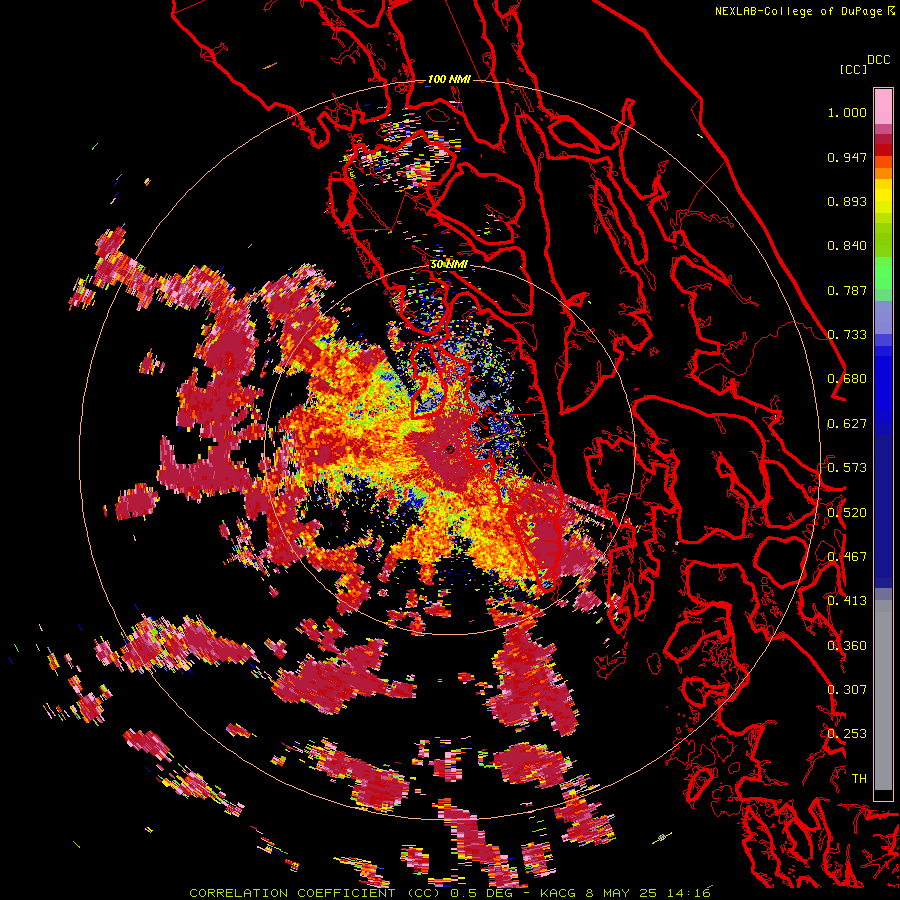Image resolution: width=900 pixels, height=900 pixels.
Task: Click the 100 NMI range ring label
Action: pyautogui.click(x=449, y=79)
